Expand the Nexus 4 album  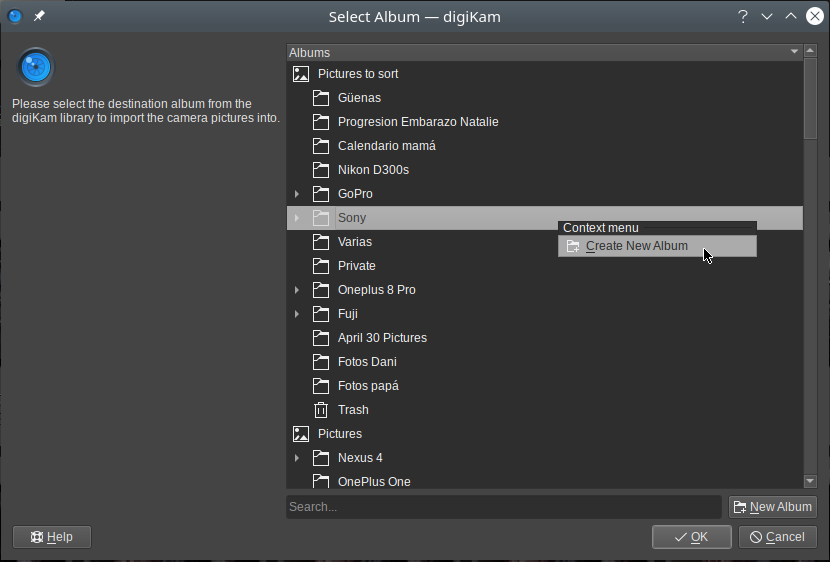[x=297, y=458]
